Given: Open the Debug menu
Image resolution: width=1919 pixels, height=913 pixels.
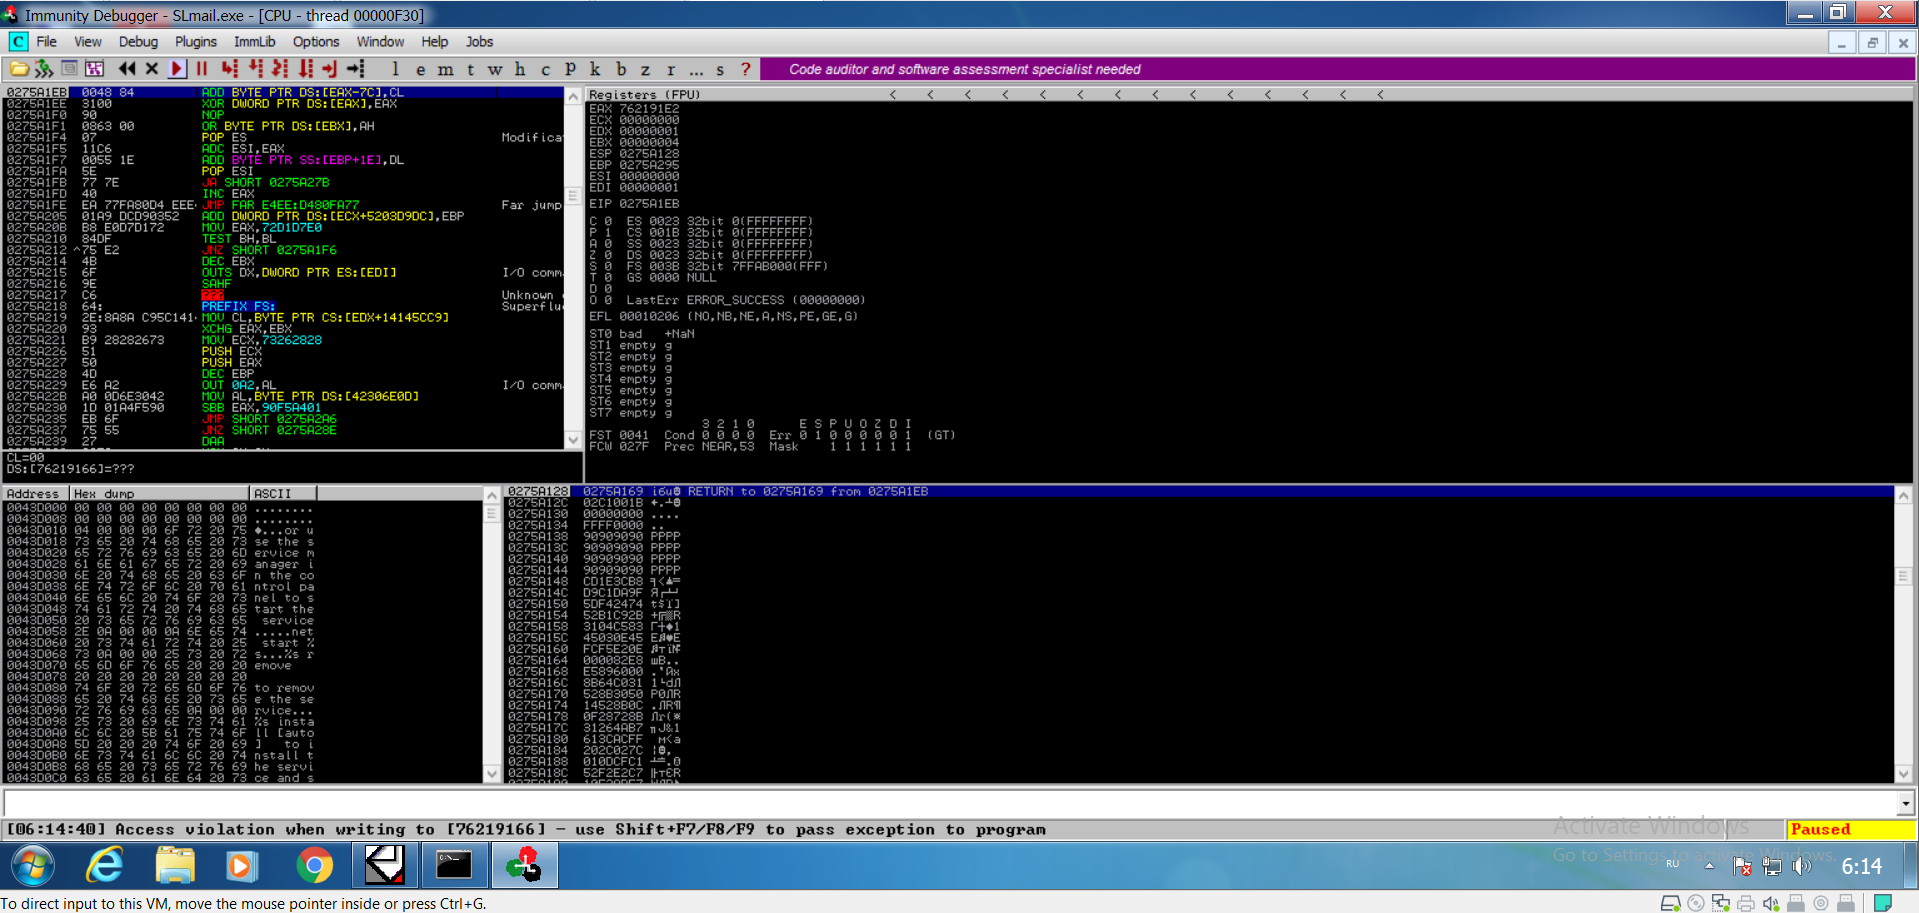Looking at the screenshot, I should coord(138,42).
